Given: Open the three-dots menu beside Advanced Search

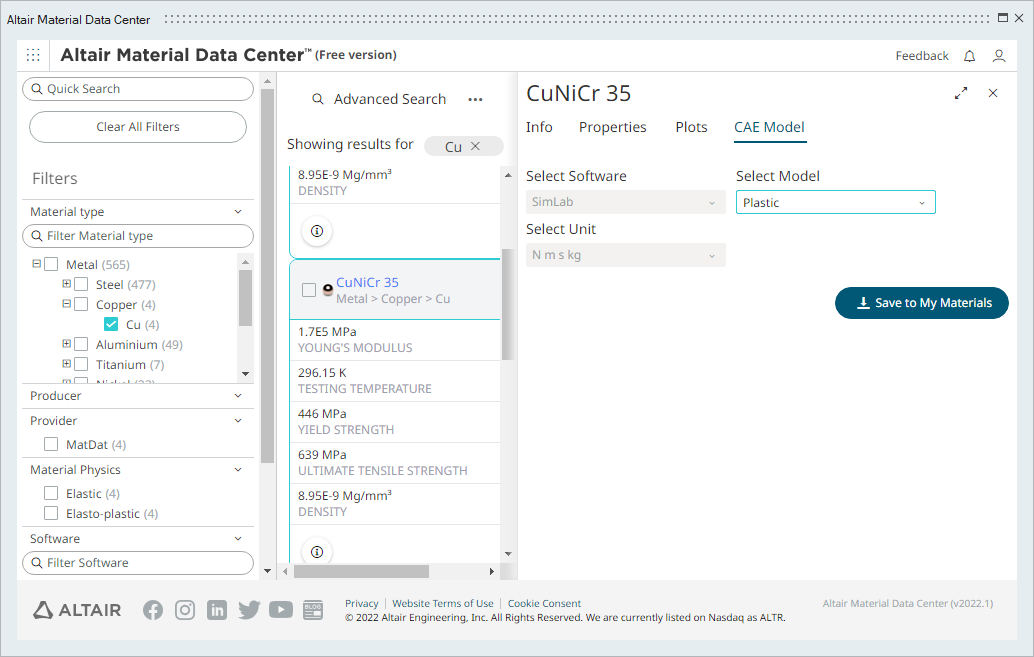Looking at the screenshot, I should (x=476, y=99).
